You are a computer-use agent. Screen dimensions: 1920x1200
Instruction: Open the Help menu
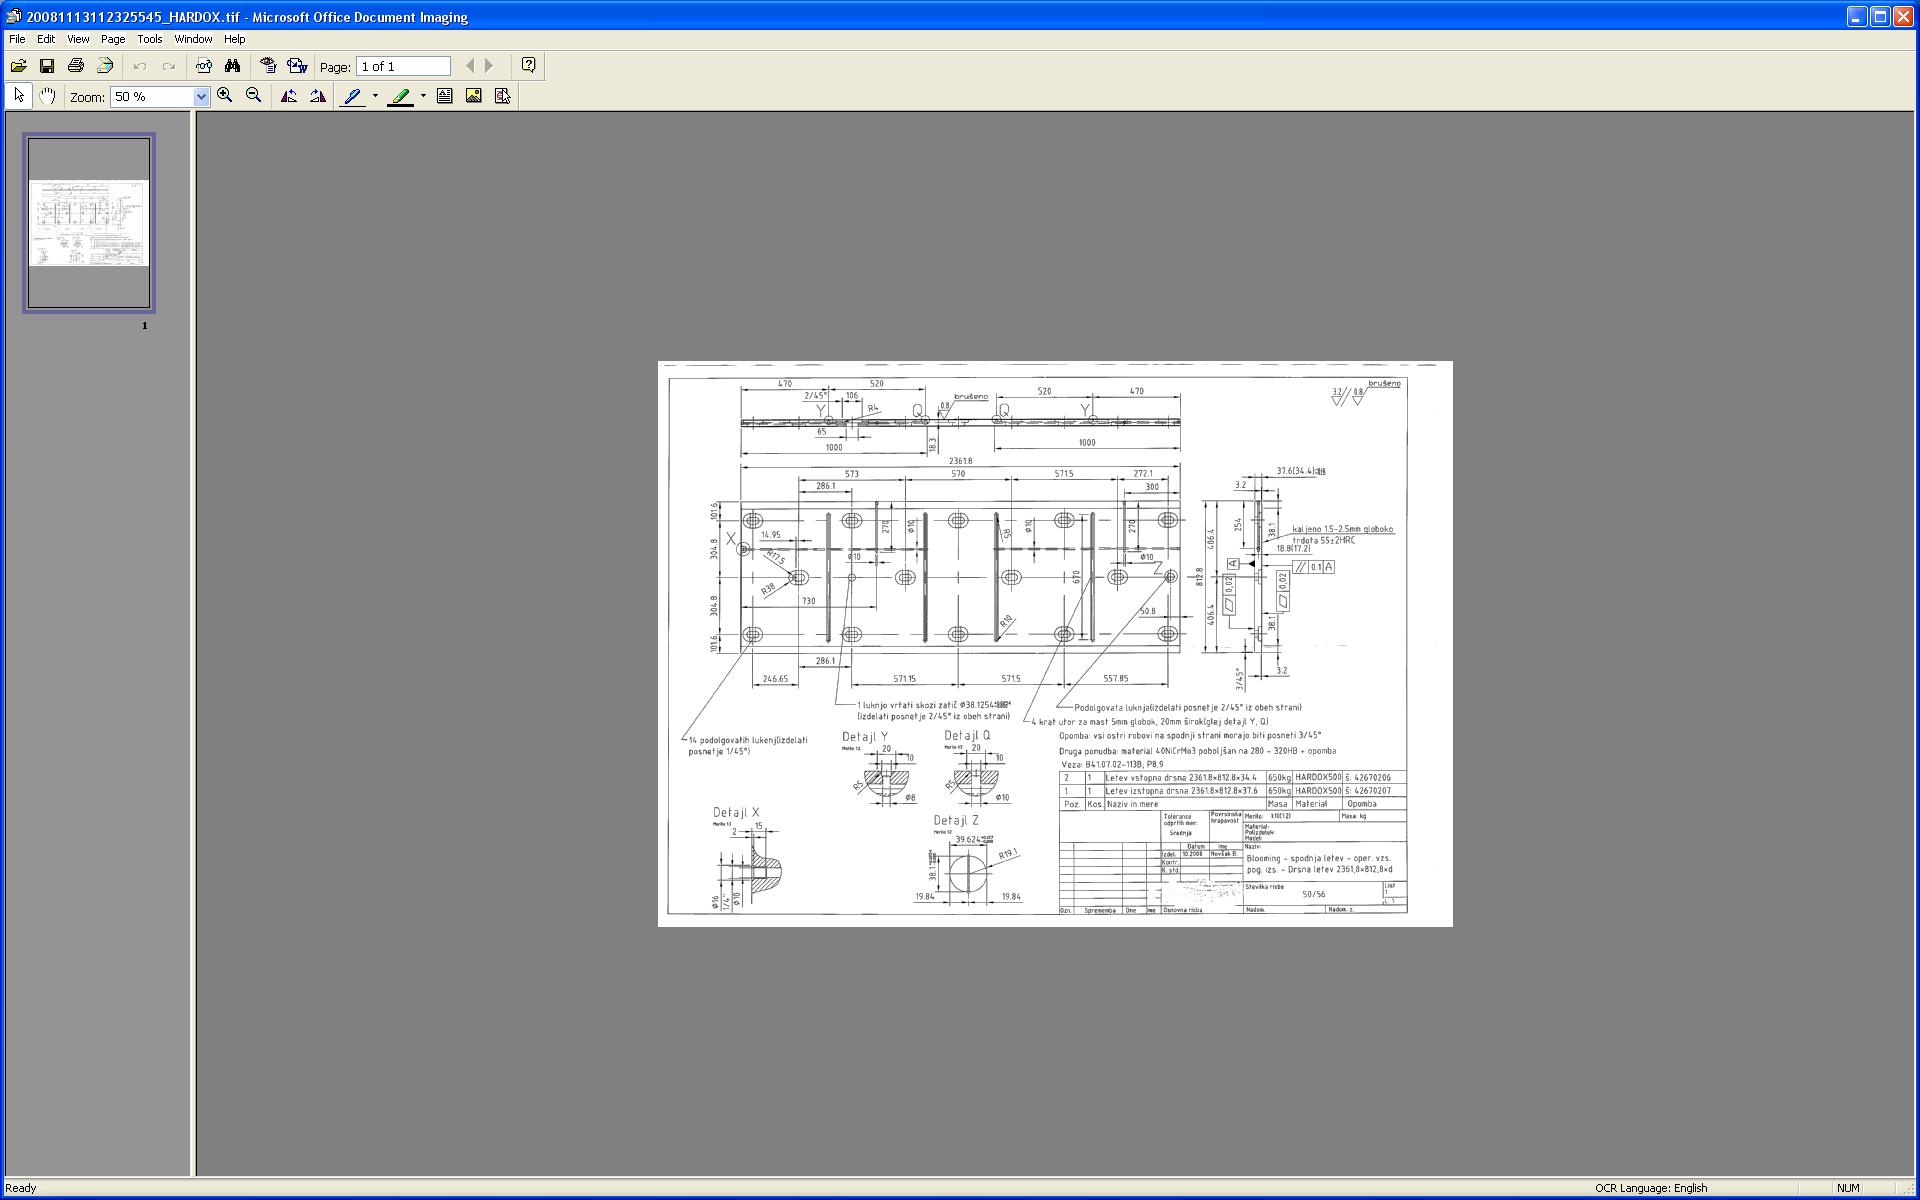coord(234,39)
